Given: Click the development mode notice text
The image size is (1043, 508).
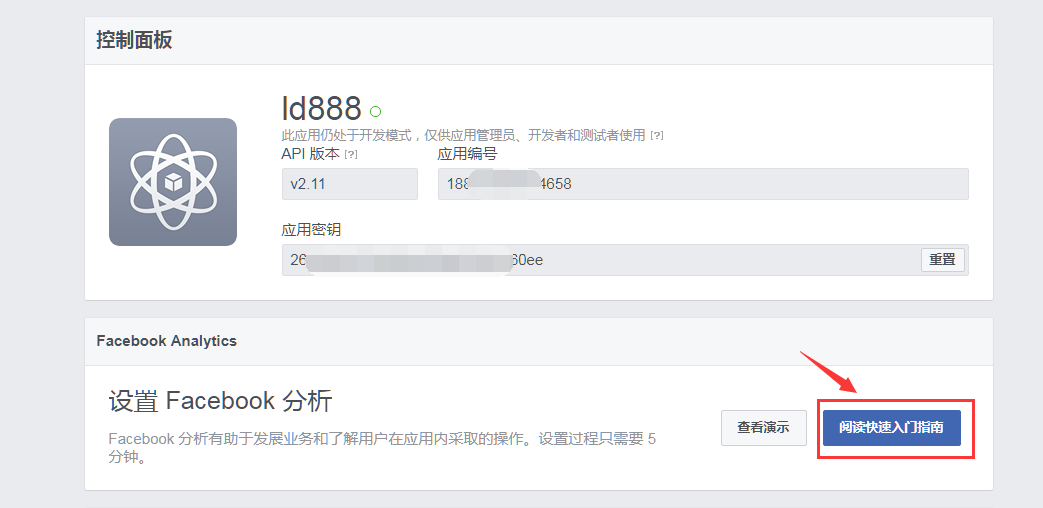Looking at the screenshot, I should coord(463,135).
